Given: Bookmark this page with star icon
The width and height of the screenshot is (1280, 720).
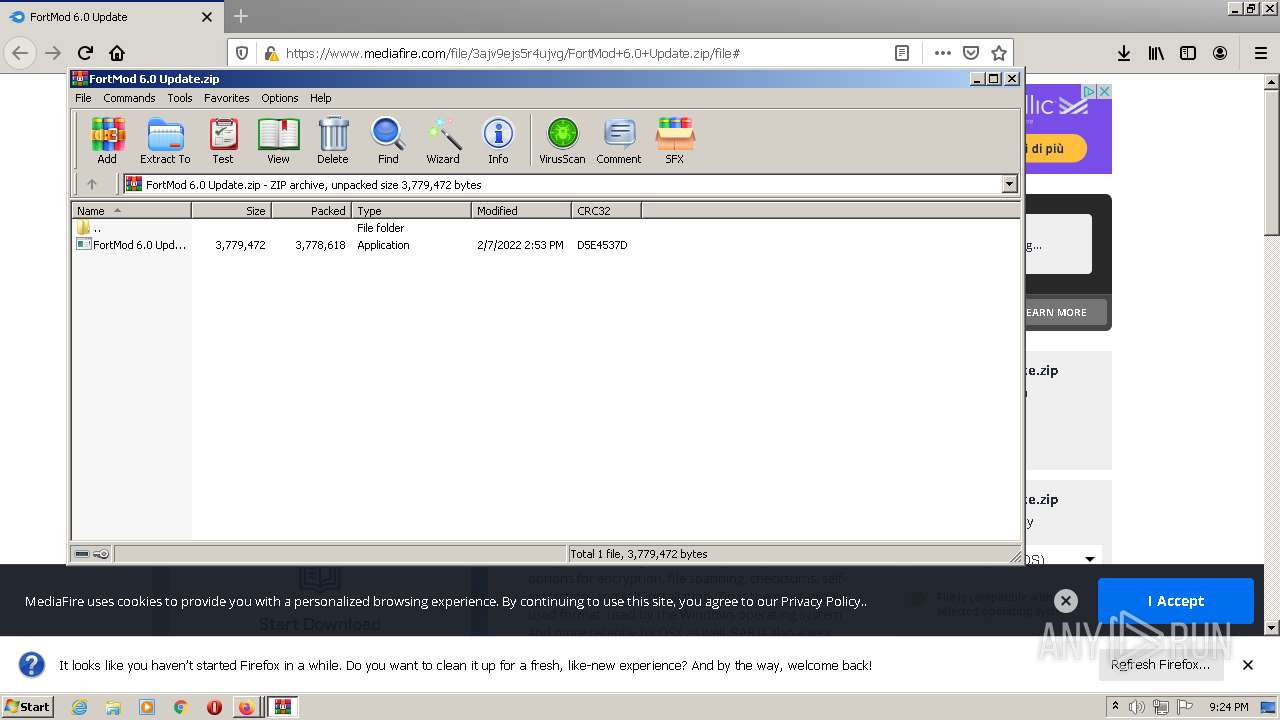Looking at the screenshot, I should pos(998,53).
